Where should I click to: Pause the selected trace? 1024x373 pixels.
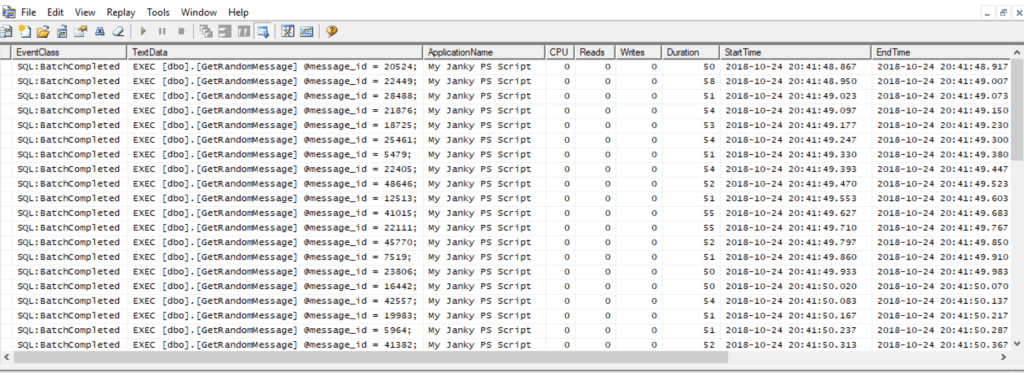(162, 31)
